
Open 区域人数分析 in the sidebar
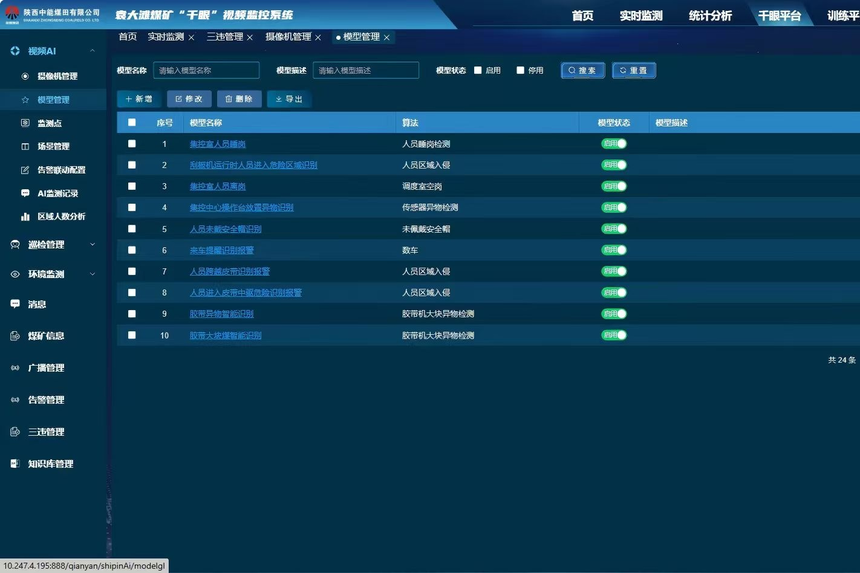(x=61, y=217)
